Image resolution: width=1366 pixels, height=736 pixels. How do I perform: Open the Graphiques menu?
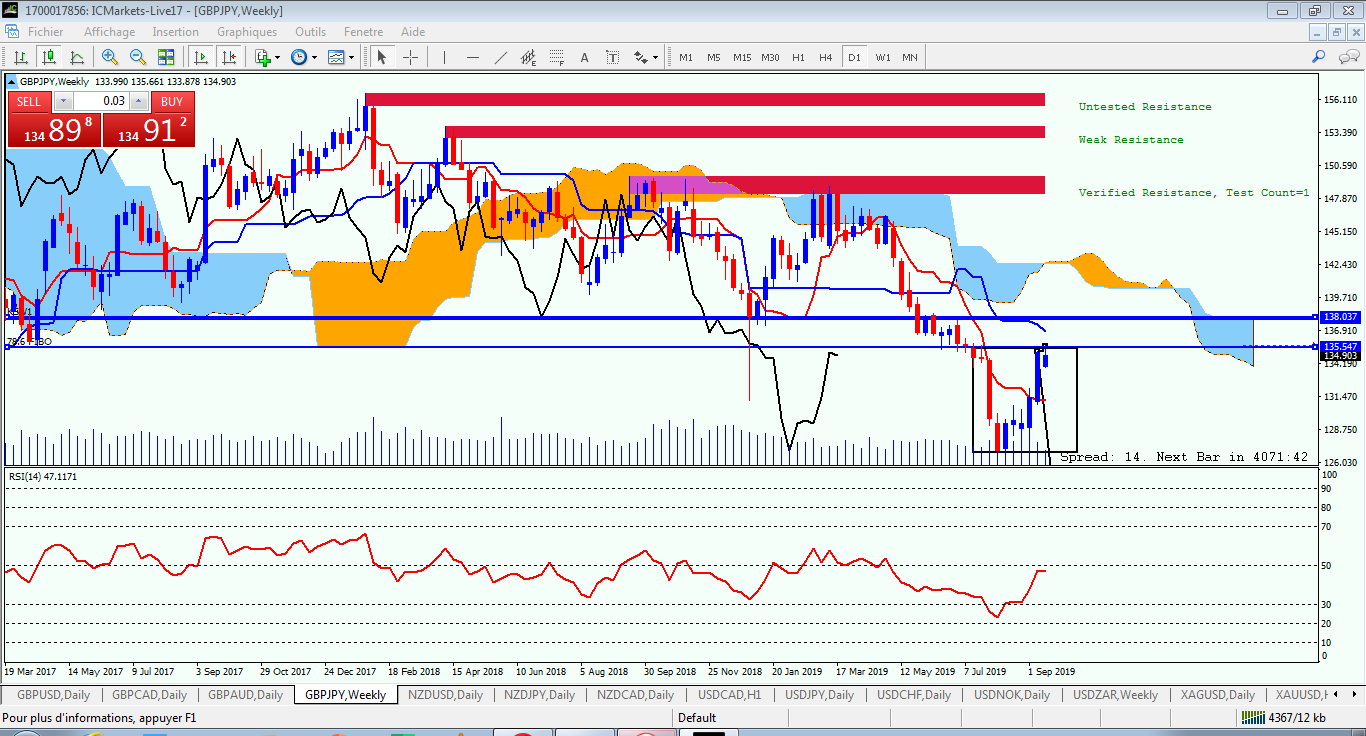247,32
